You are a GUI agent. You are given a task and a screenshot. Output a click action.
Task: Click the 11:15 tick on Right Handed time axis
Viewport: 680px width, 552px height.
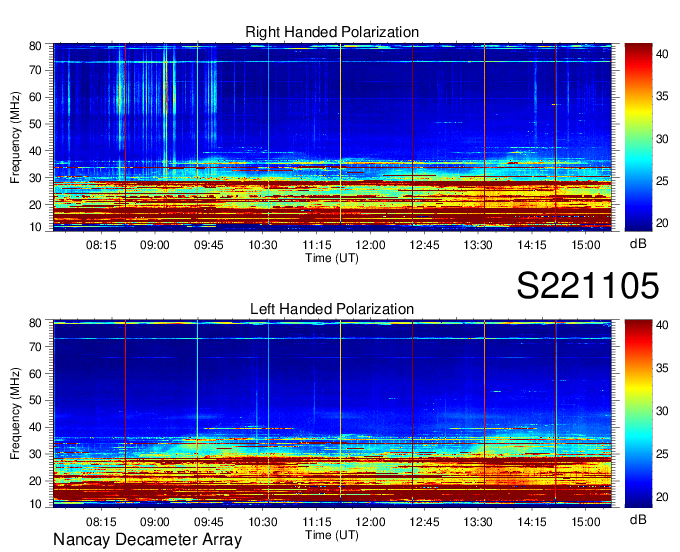coord(317,245)
